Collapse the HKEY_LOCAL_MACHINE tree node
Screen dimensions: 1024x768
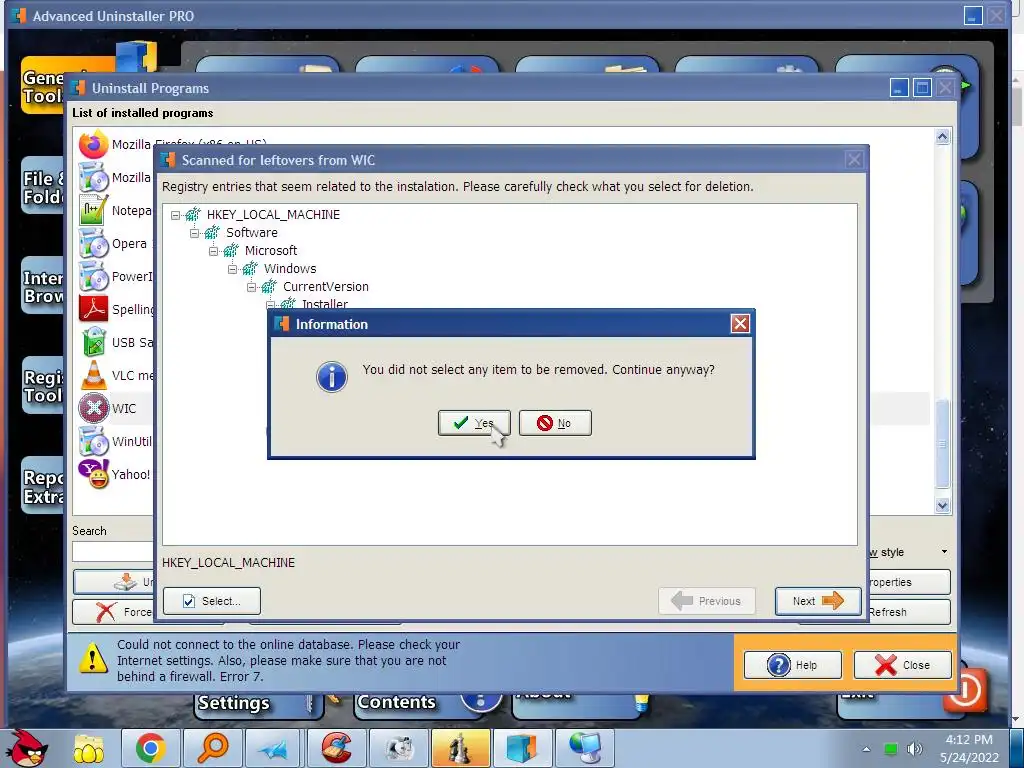point(175,215)
